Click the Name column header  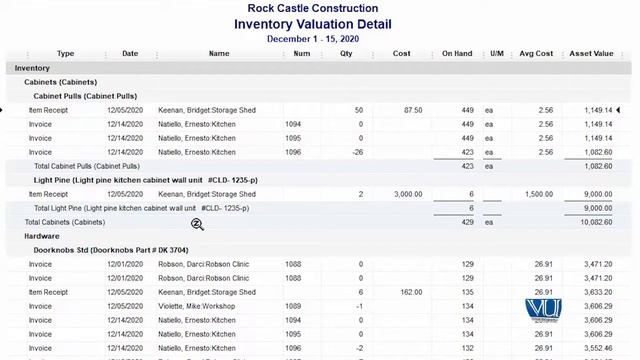(219, 53)
